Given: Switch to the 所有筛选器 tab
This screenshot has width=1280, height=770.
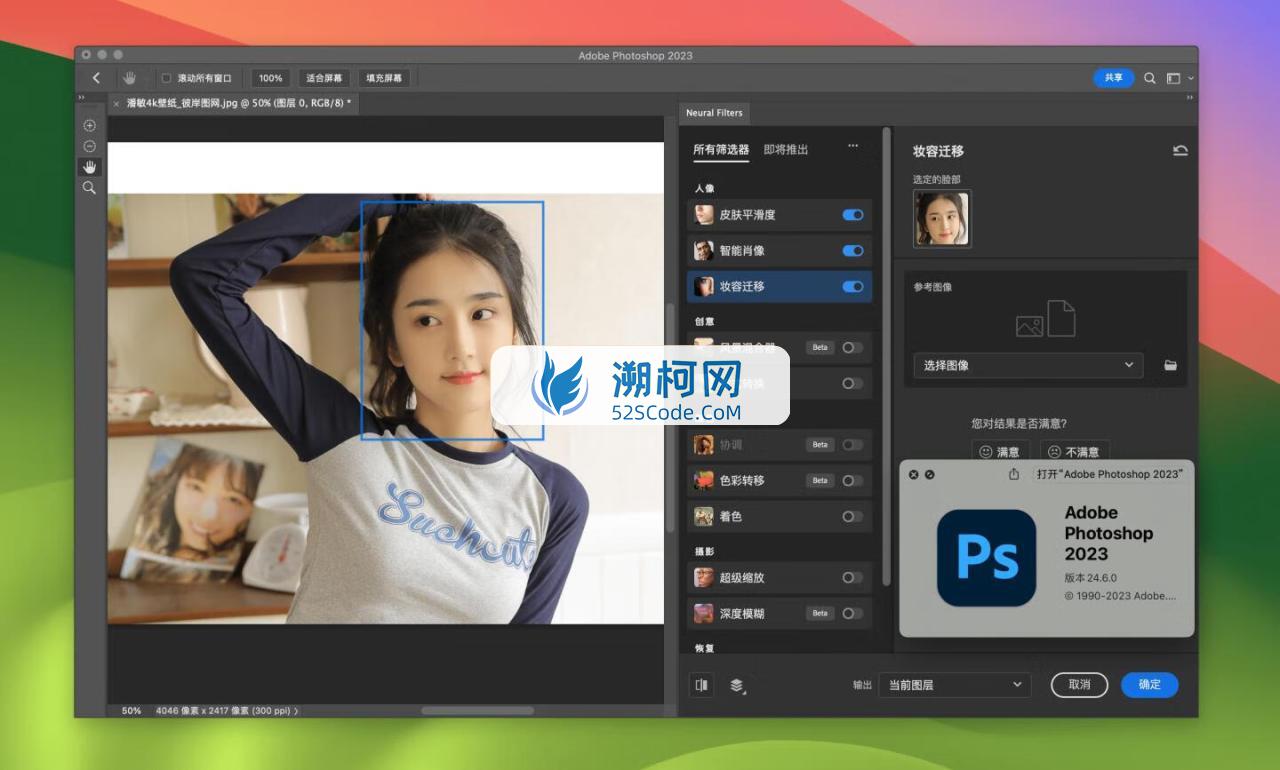Looking at the screenshot, I should tap(721, 150).
